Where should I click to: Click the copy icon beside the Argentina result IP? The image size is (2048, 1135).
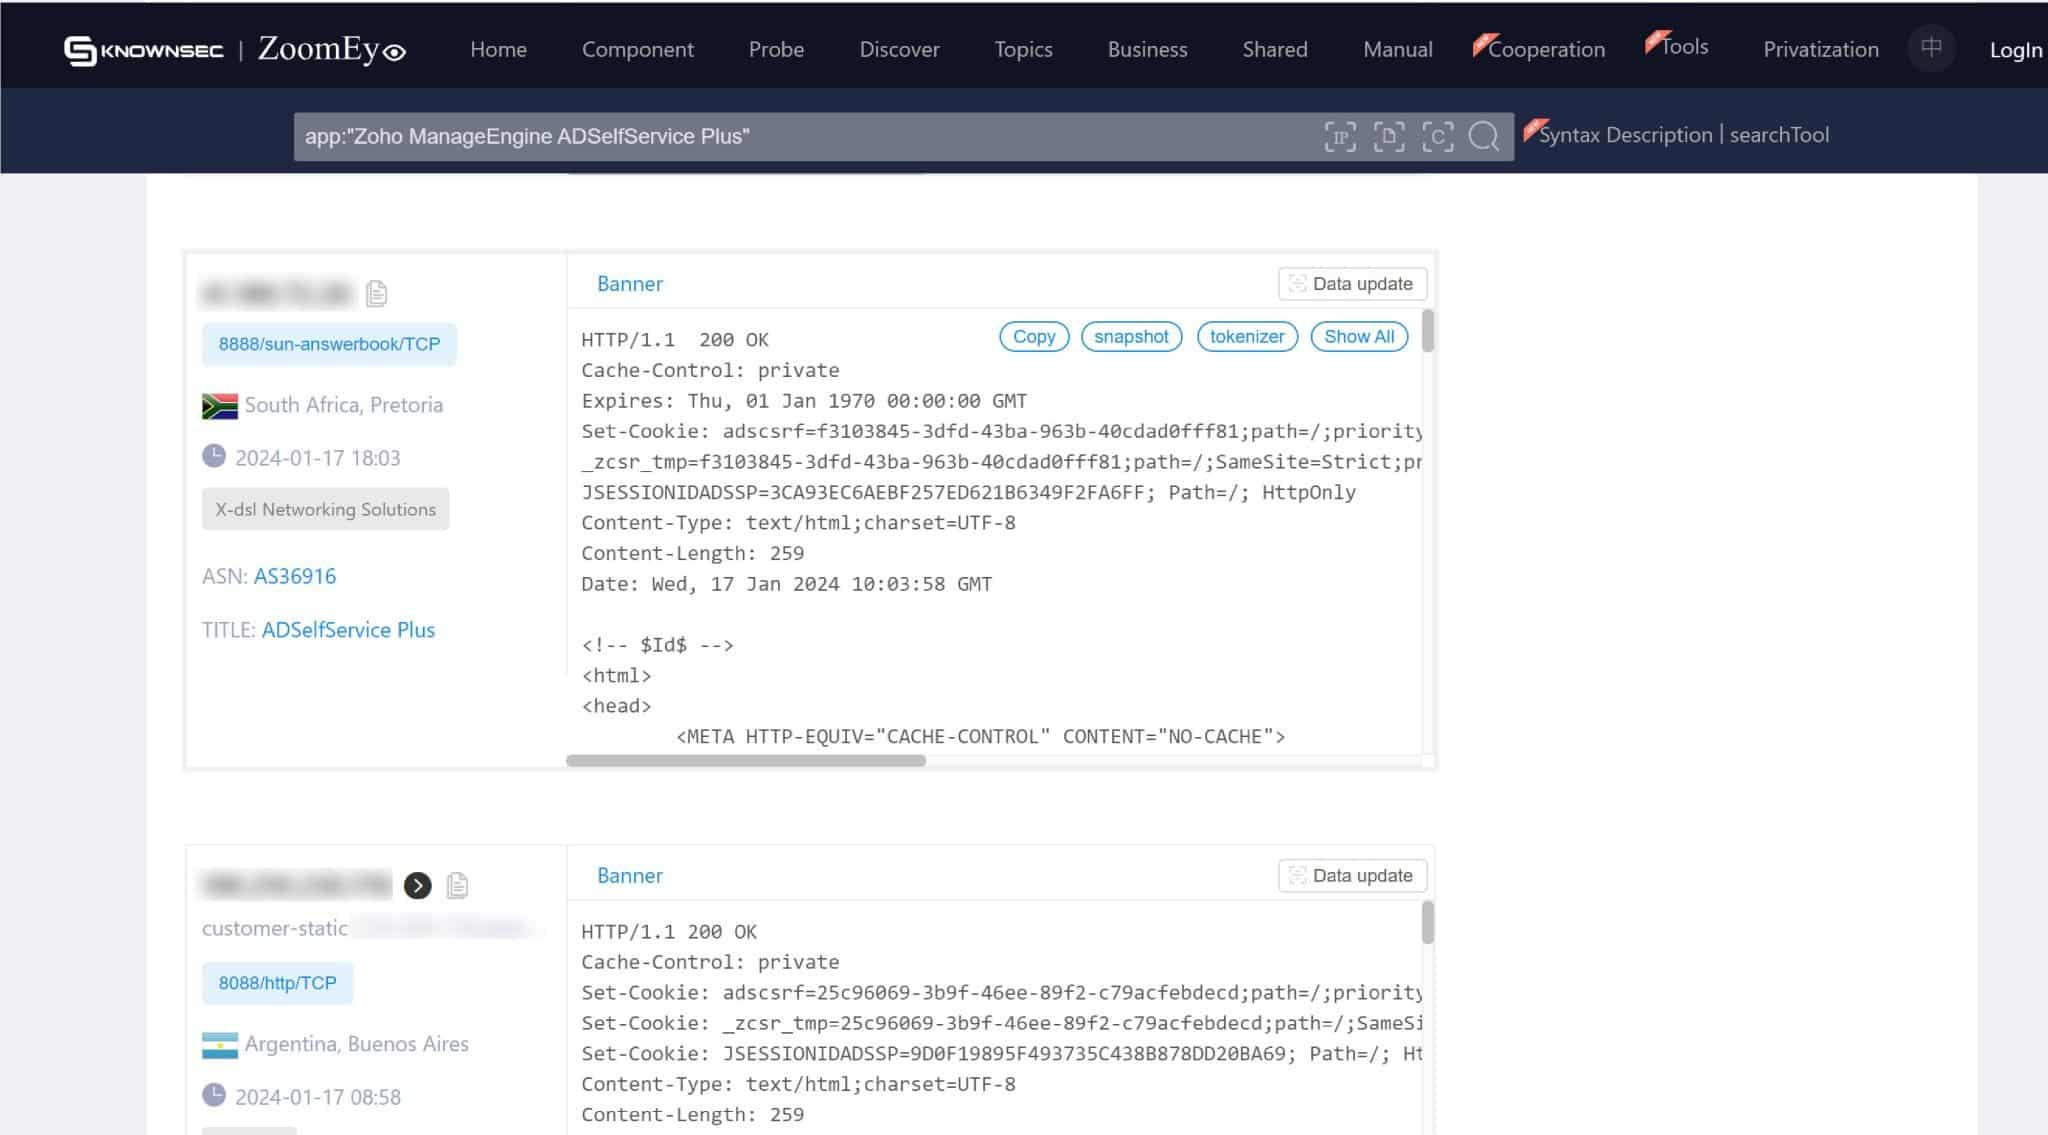tap(457, 885)
